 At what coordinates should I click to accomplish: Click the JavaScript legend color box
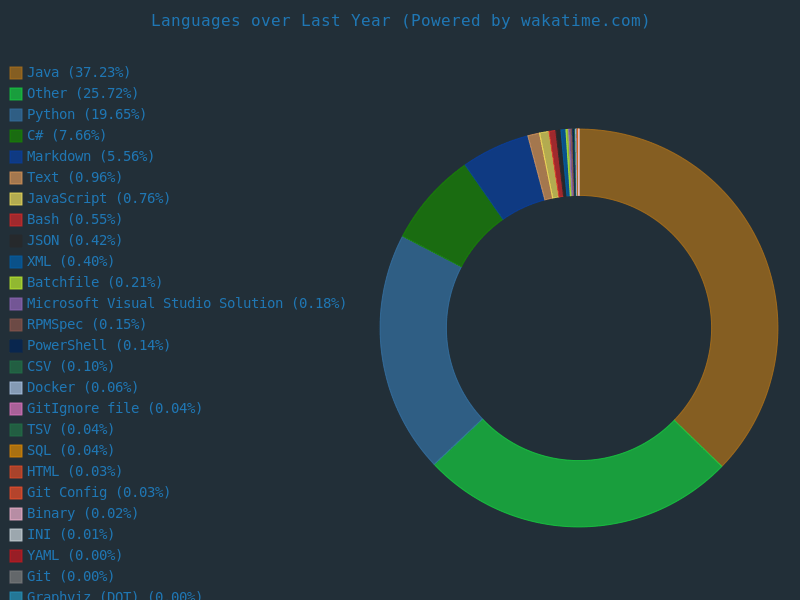[x=16, y=197]
